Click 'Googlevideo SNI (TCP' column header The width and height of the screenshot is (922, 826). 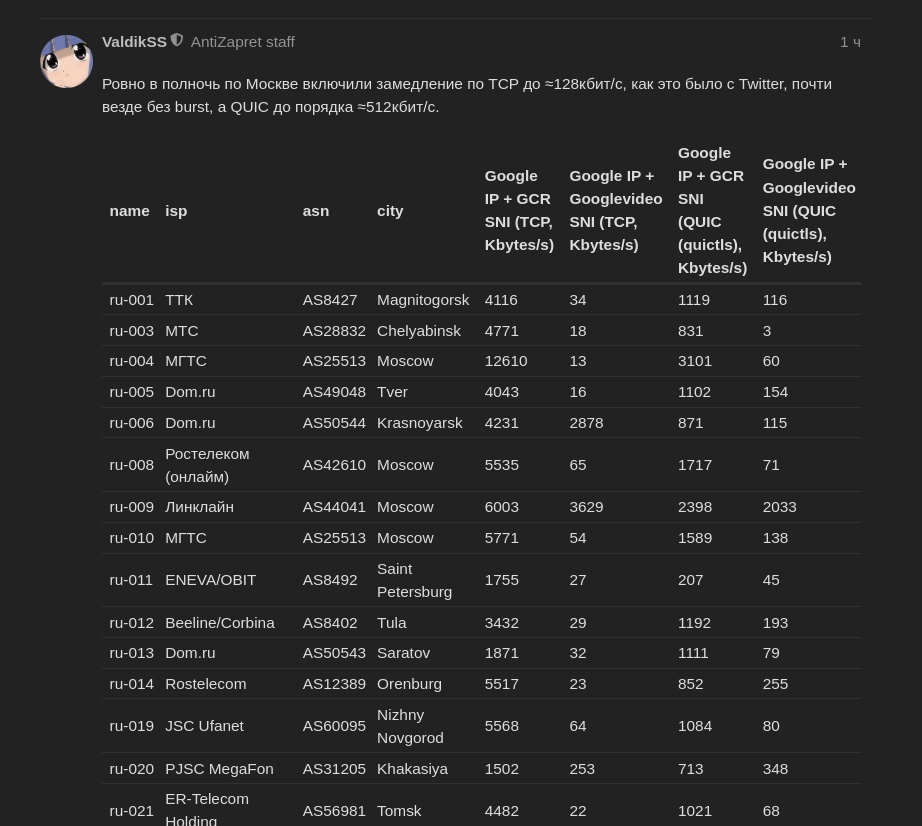coord(616,210)
